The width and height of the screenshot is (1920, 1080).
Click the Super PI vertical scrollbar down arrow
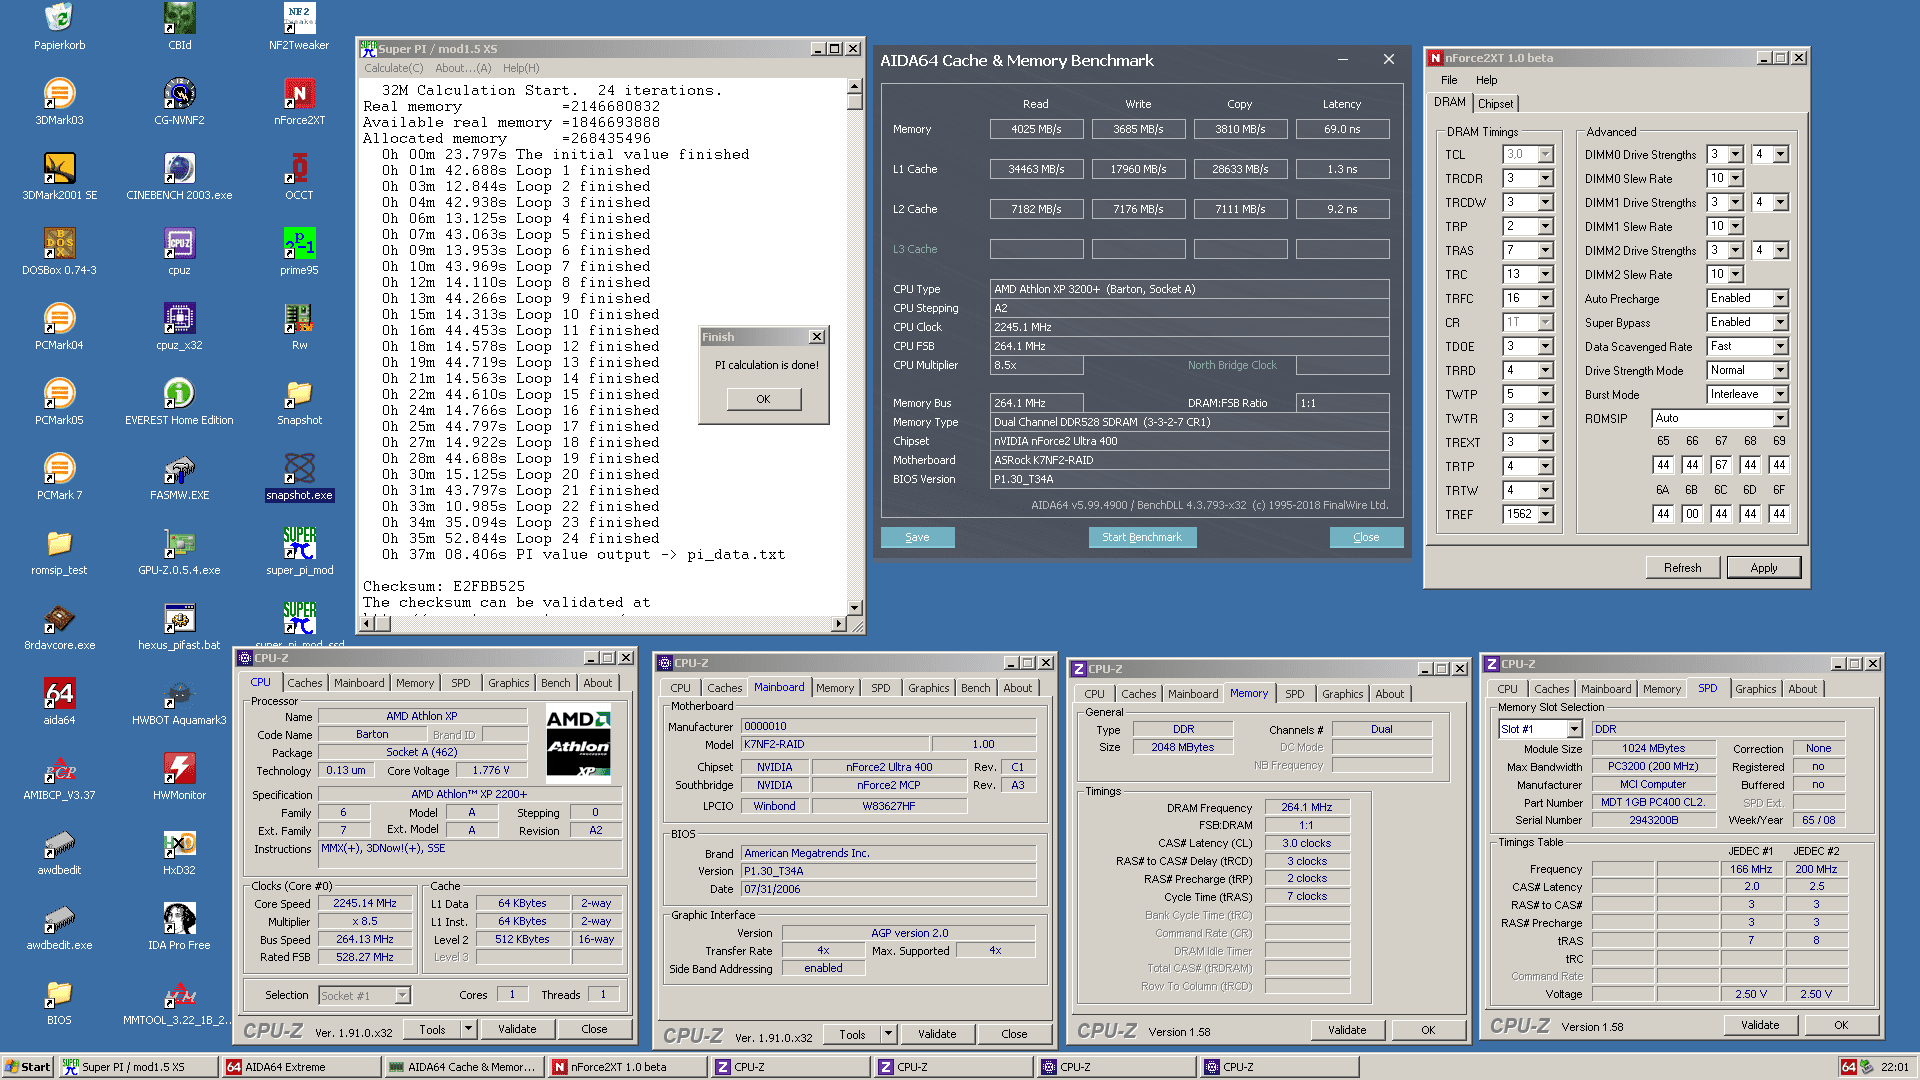click(854, 607)
